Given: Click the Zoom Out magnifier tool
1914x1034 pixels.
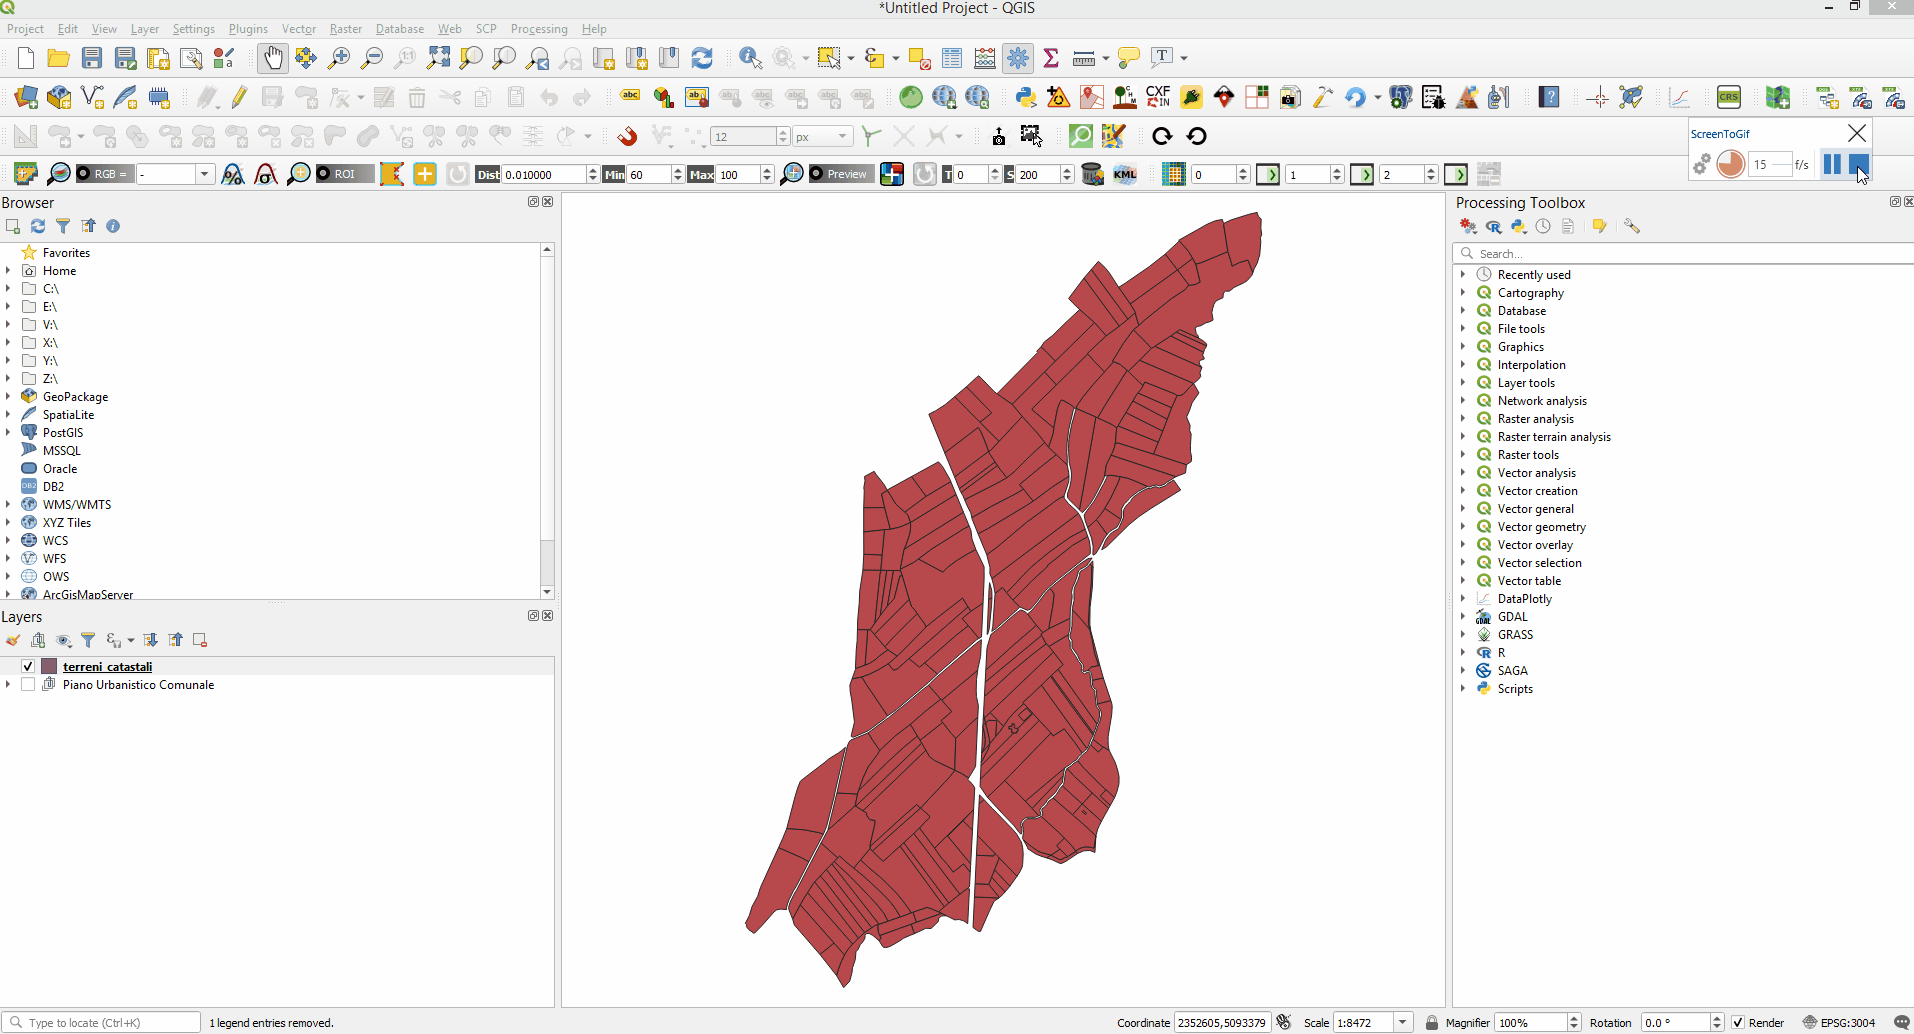Looking at the screenshot, I should pyautogui.click(x=372, y=58).
